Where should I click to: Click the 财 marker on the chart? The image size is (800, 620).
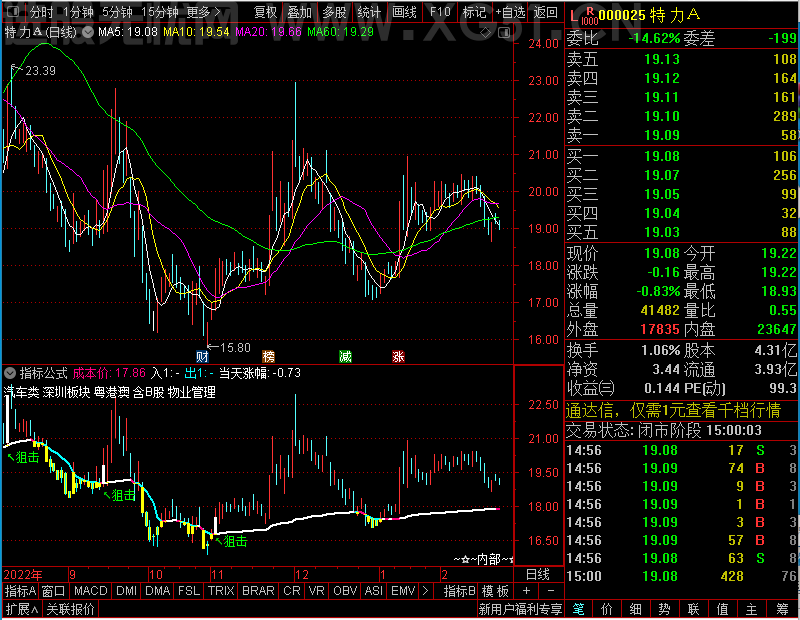click(202, 356)
